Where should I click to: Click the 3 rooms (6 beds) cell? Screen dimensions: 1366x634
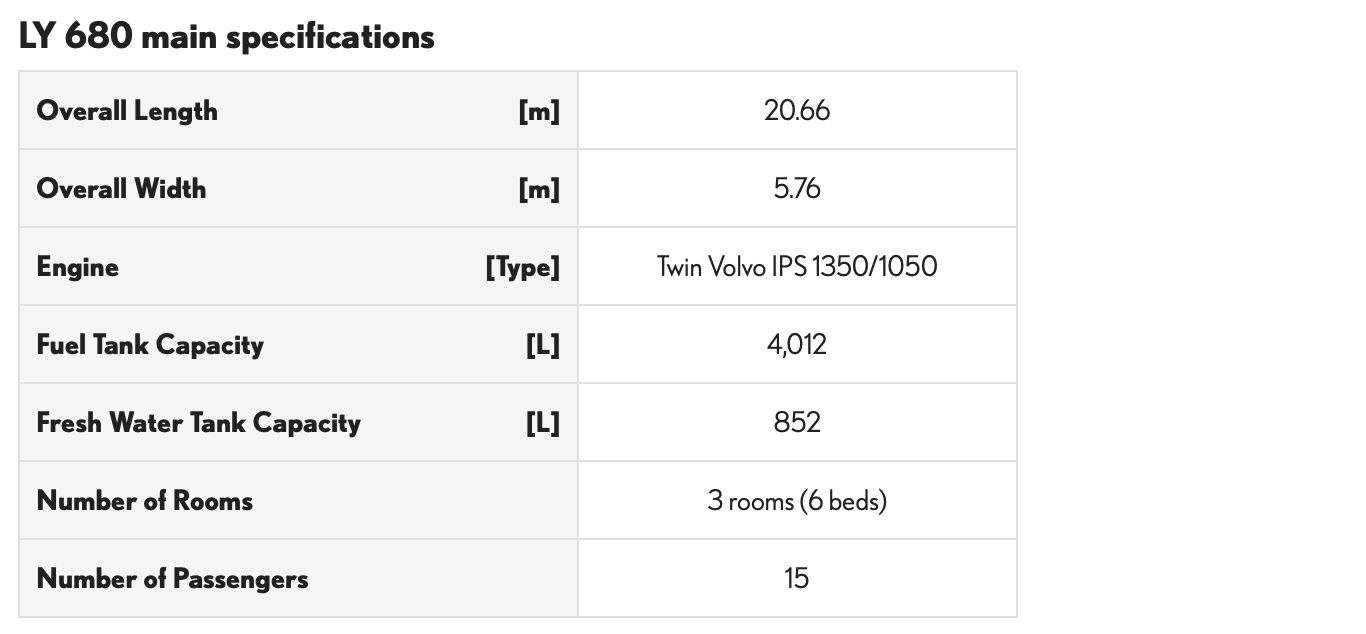[x=797, y=500]
